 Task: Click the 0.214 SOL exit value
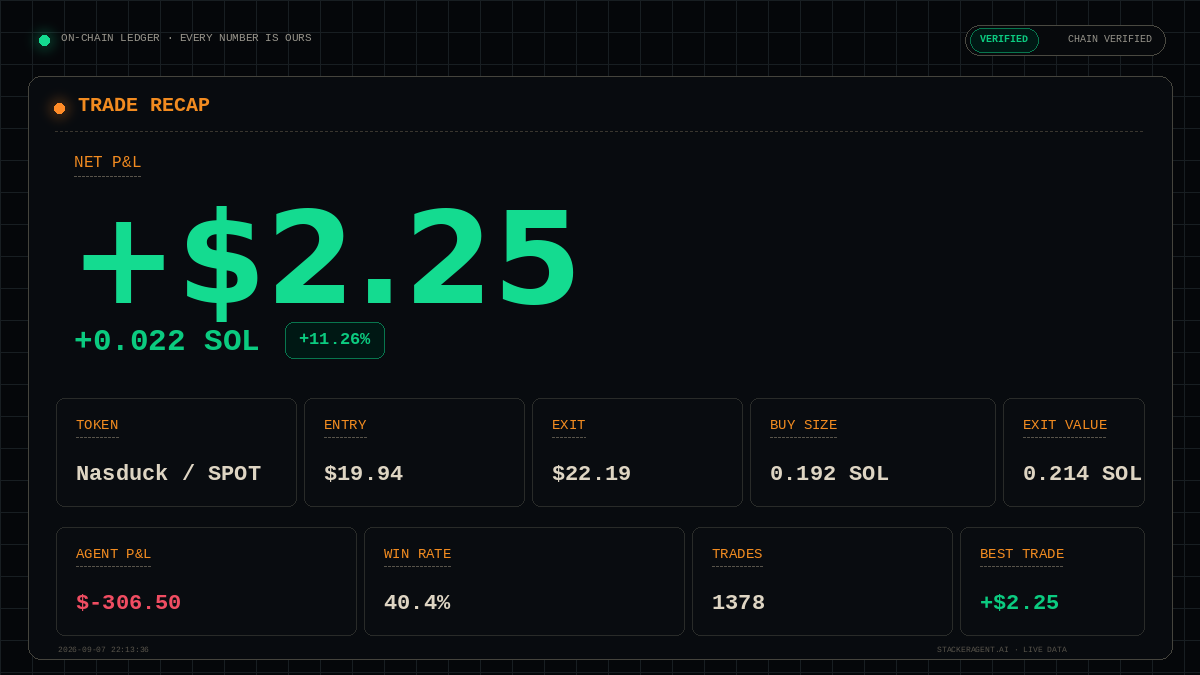(x=1082, y=474)
